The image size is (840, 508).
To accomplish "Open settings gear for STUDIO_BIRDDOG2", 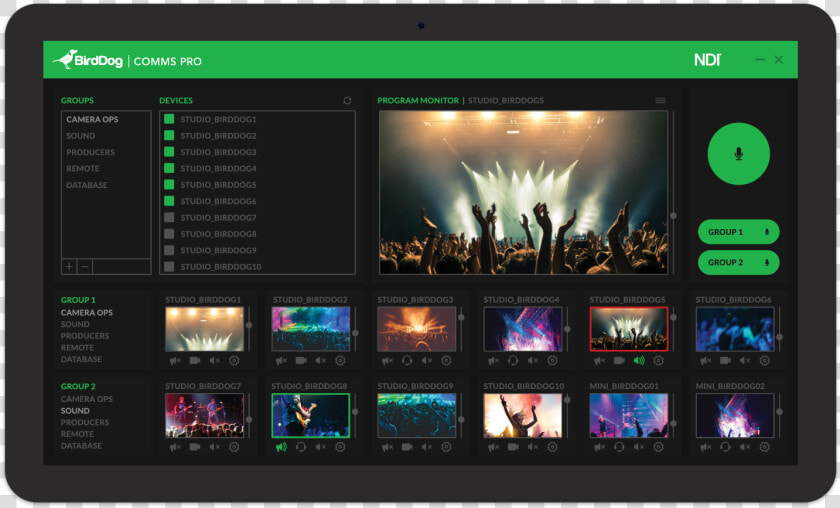I will click(x=340, y=361).
